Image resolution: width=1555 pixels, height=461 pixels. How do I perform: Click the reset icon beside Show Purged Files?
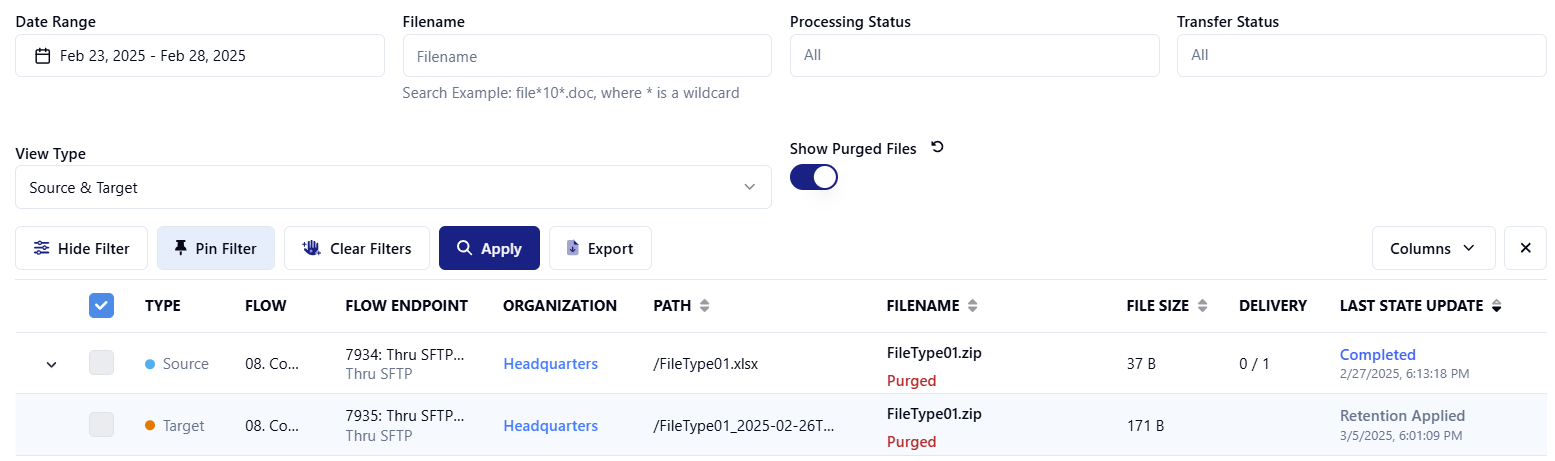pyautogui.click(x=937, y=148)
